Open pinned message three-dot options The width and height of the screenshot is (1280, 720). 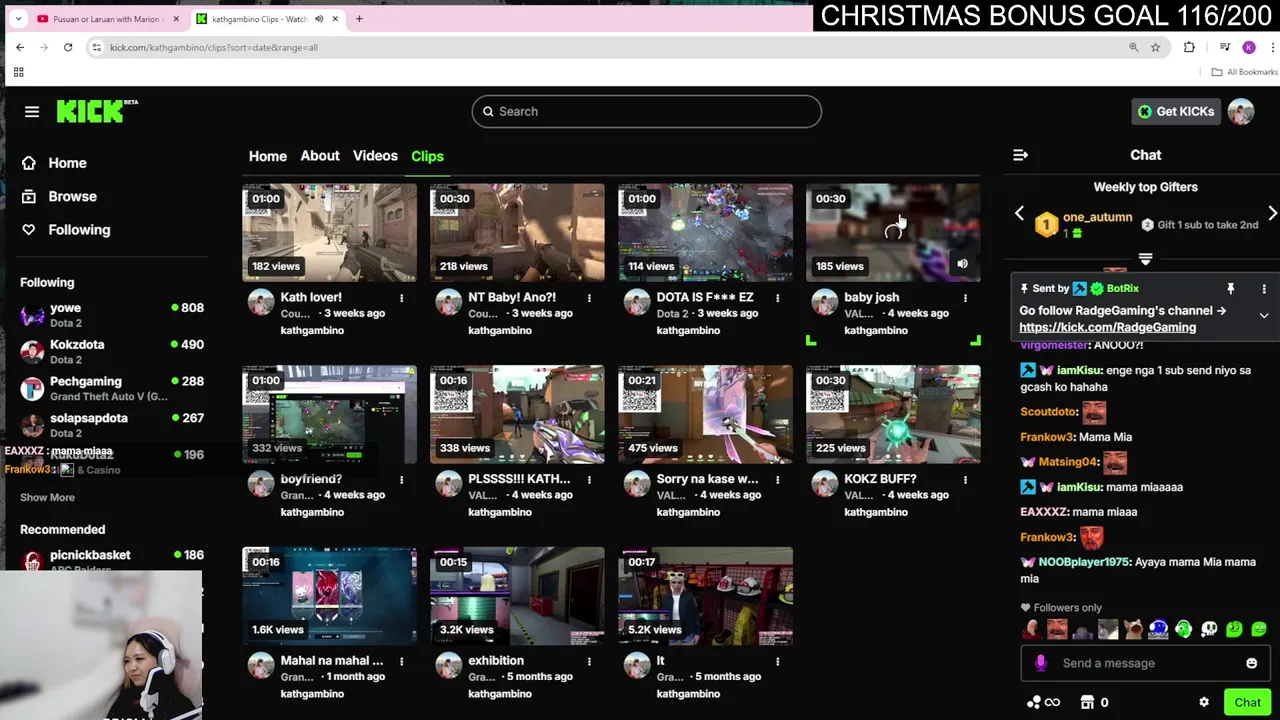[x=1264, y=289]
